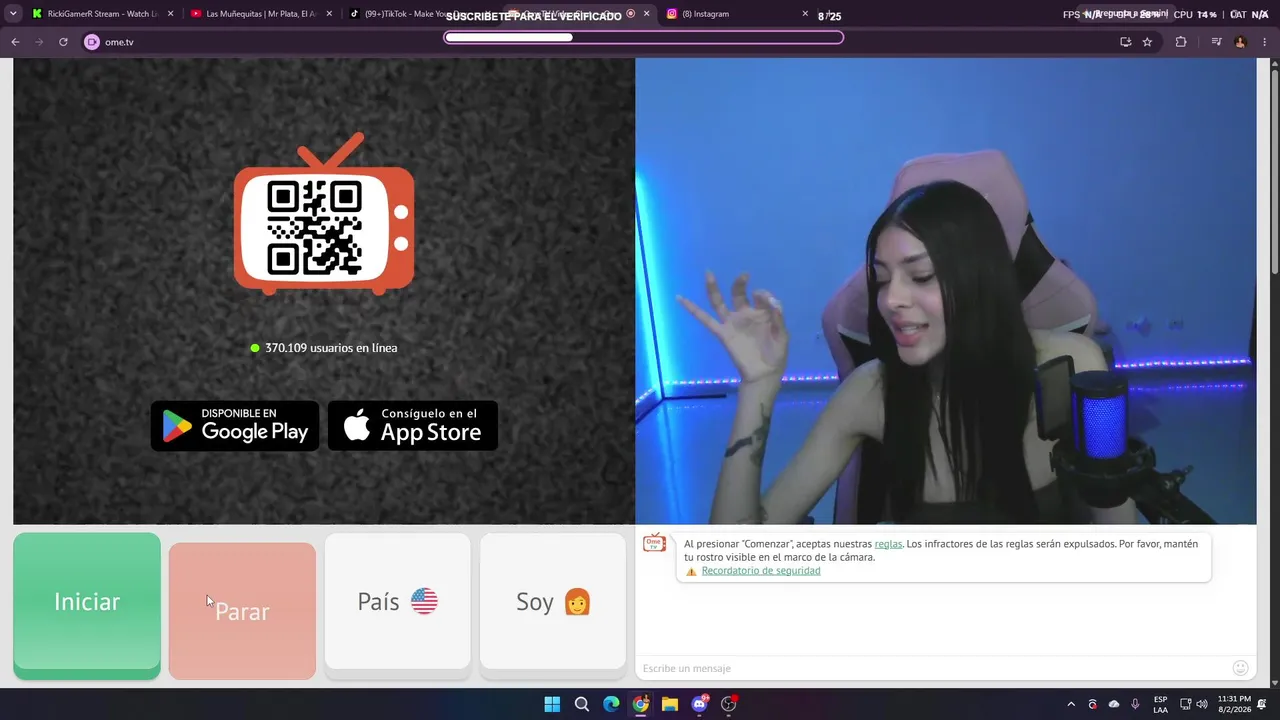
Task: Open the Chrome profile avatar
Action: (1240, 42)
